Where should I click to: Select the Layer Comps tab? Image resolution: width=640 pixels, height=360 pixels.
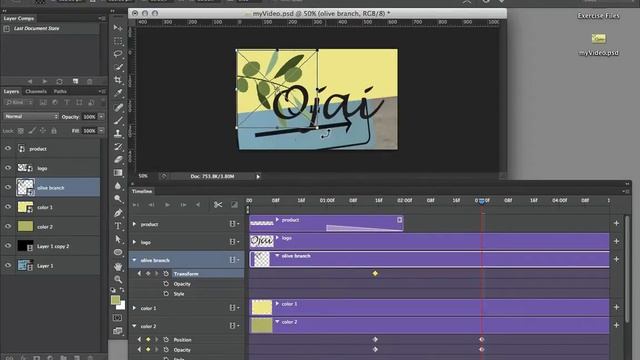point(18,18)
